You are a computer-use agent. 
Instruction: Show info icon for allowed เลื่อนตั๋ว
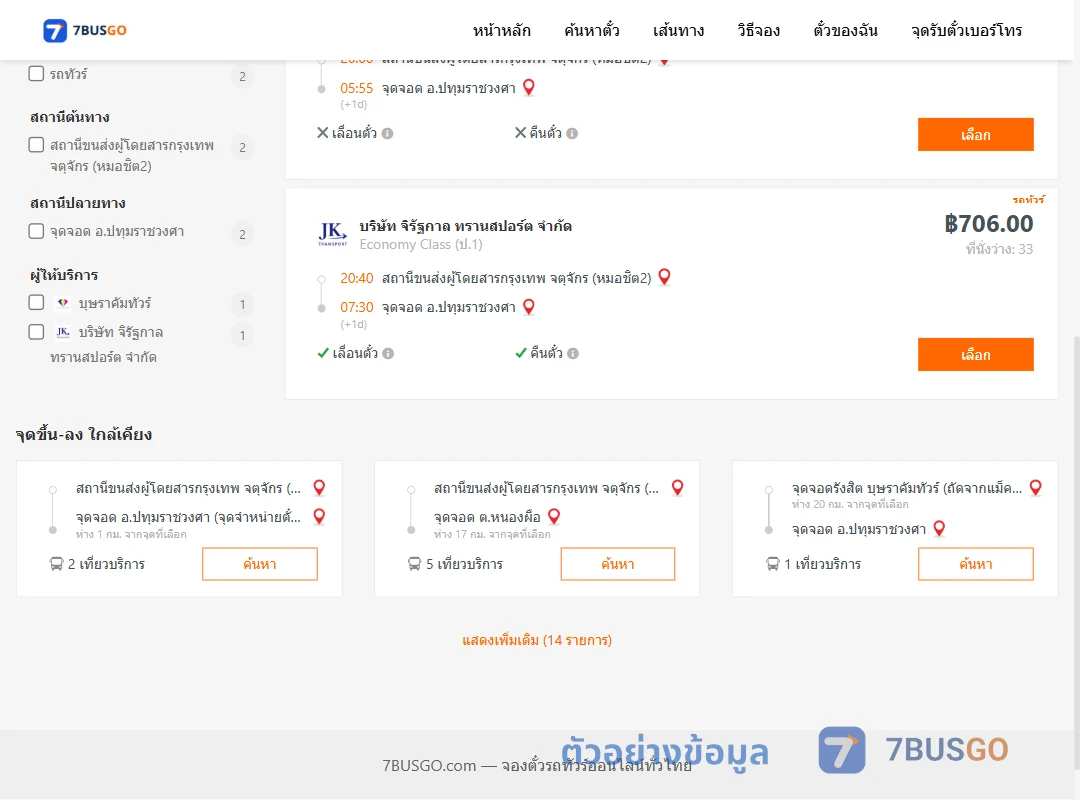388,353
